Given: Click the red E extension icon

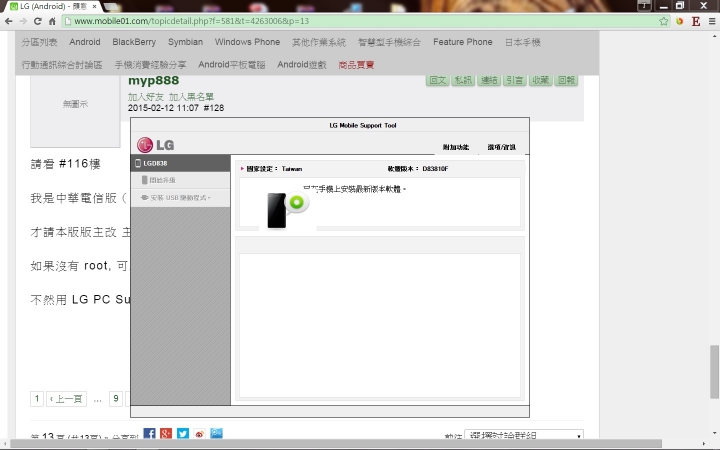Looking at the screenshot, I should (x=696, y=21).
